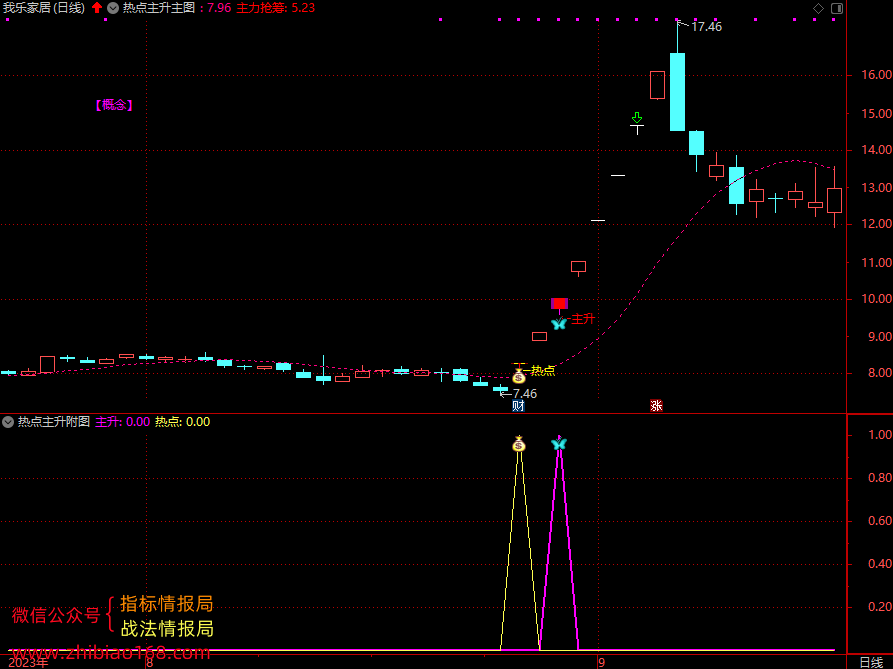
Task: Select the stock title 我乐家居 (日线)
Action: click(44, 8)
